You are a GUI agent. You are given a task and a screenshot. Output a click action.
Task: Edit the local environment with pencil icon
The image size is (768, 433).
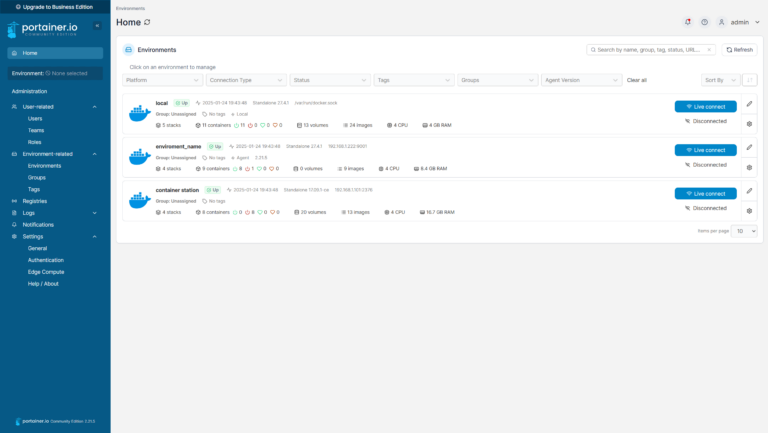(749, 103)
